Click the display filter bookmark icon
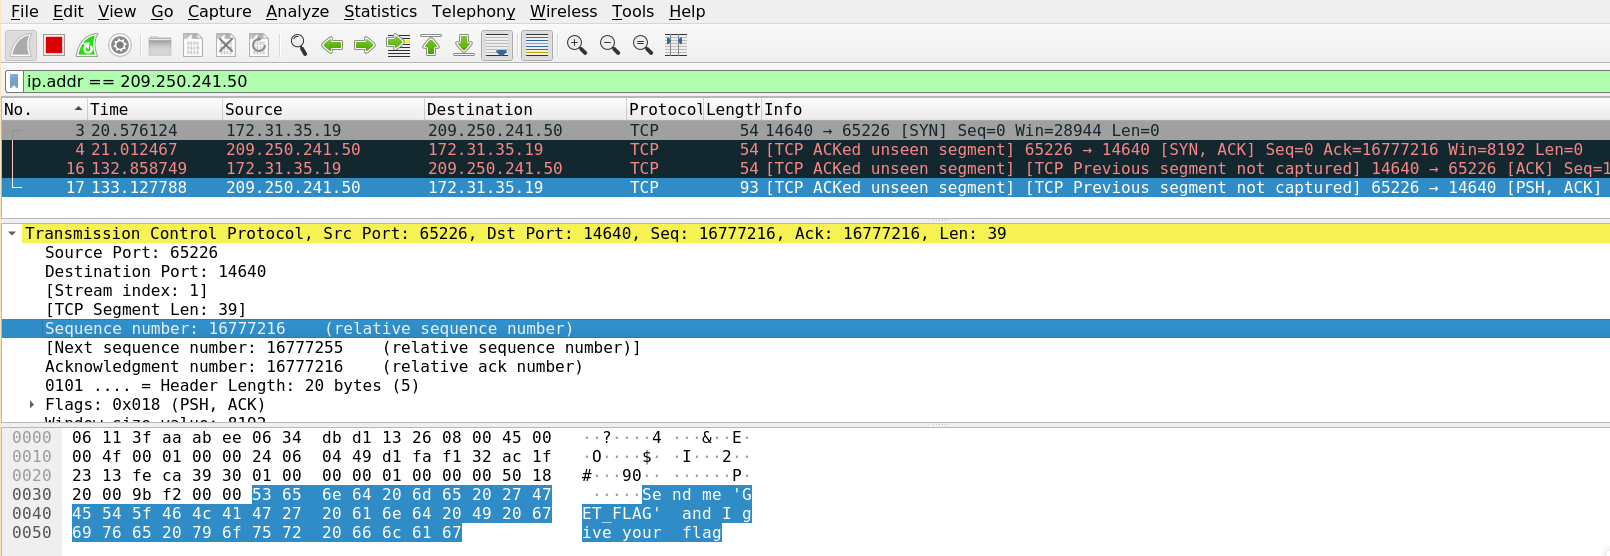 14,81
